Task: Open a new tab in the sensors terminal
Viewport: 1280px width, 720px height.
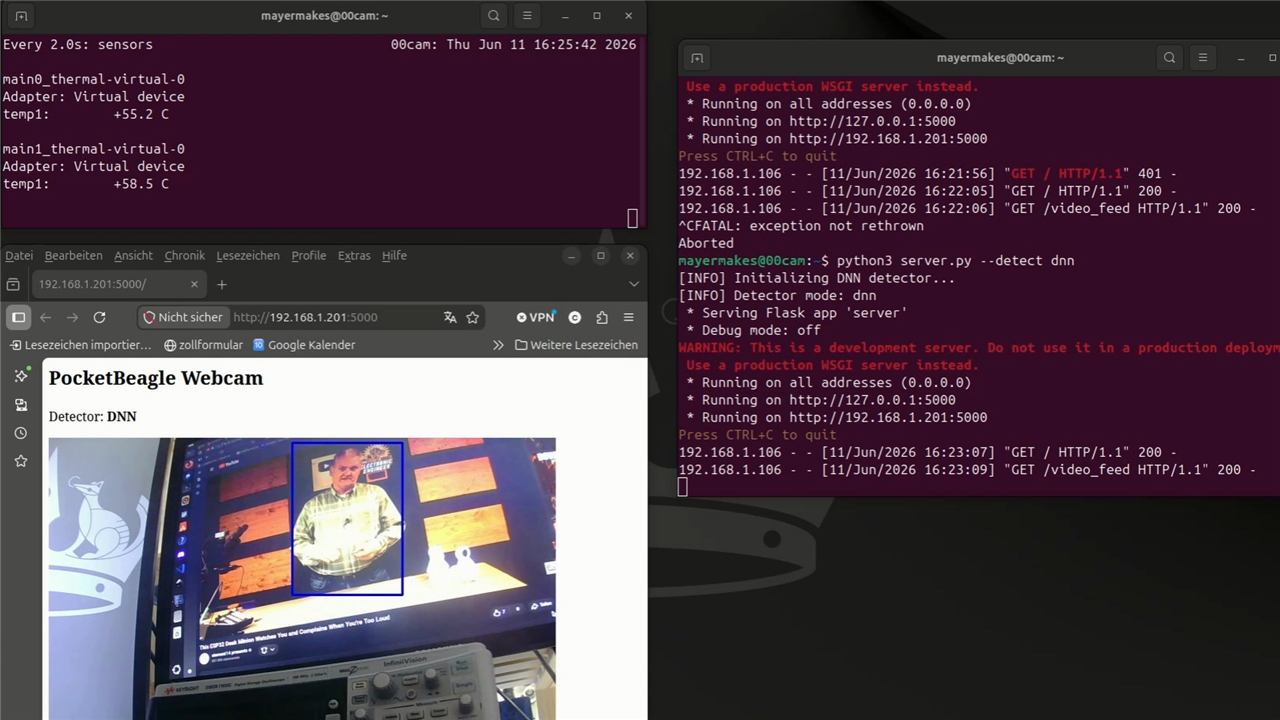Action: tap(21, 16)
